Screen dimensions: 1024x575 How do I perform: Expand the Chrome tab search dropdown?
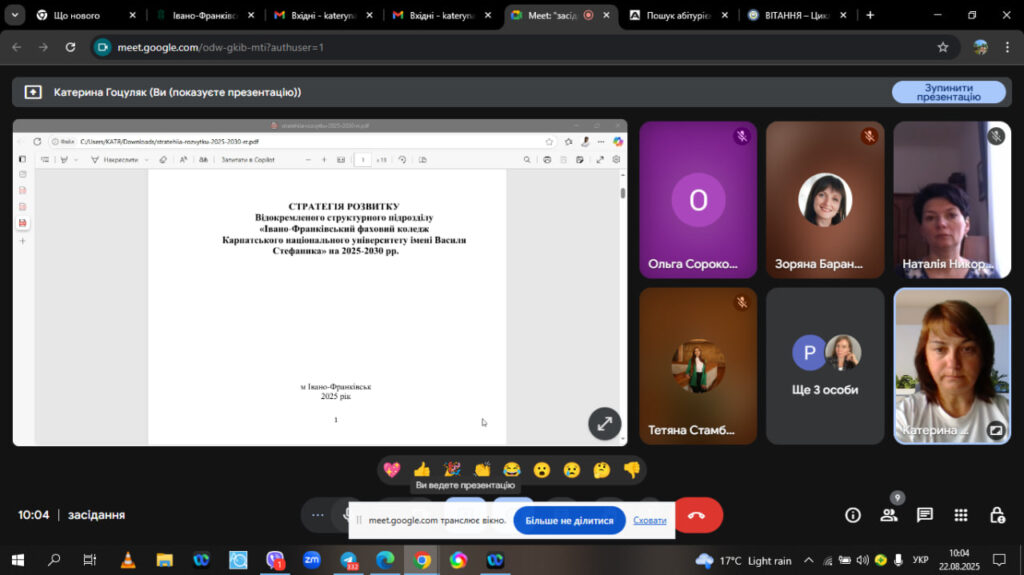(15, 15)
